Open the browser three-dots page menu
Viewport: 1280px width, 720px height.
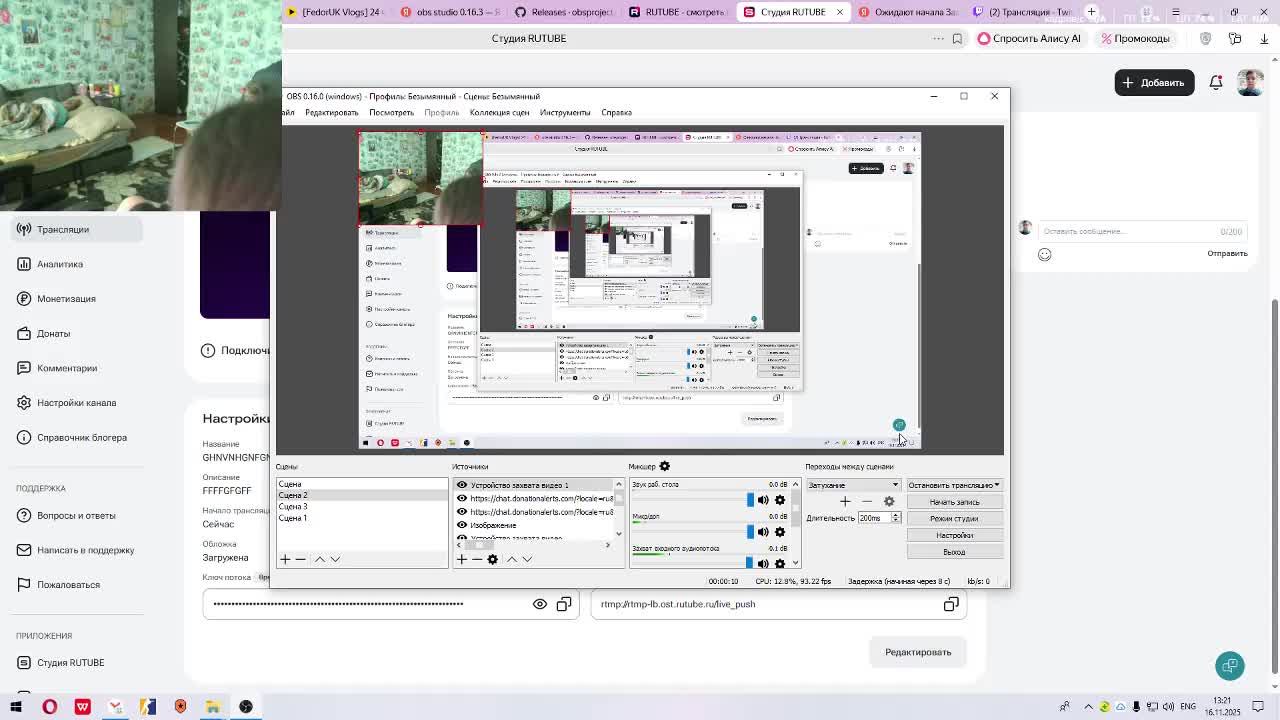(938, 38)
